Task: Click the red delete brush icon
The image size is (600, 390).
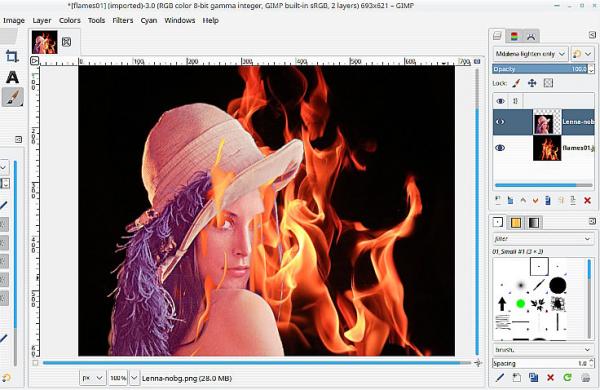Action: tap(550, 378)
